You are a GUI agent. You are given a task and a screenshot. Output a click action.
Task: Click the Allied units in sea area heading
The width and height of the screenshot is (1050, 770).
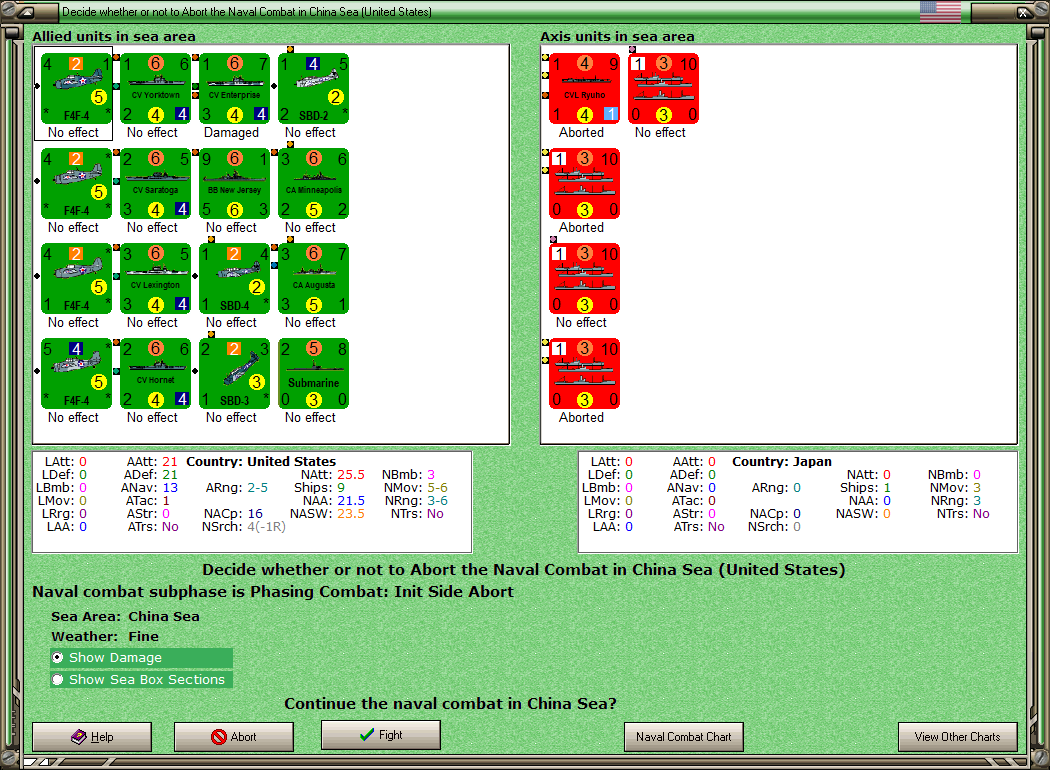(x=114, y=36)
